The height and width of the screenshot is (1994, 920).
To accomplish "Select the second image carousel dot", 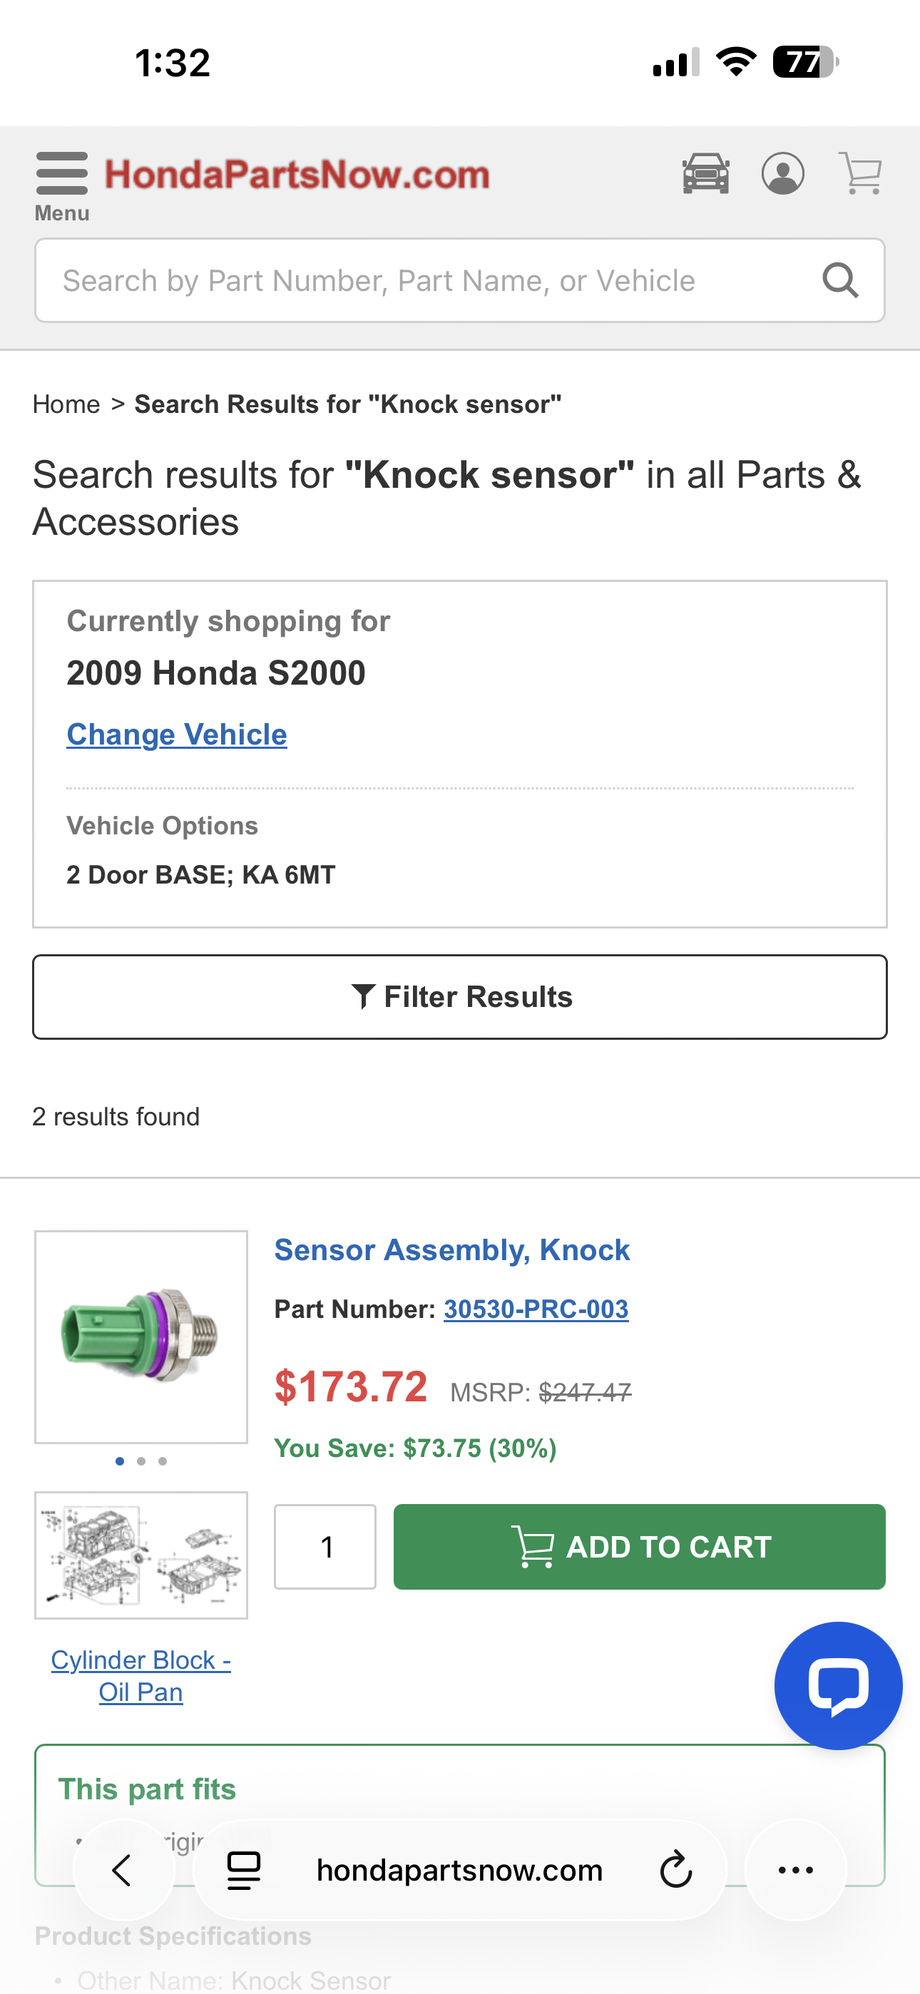I will 141,1461.
